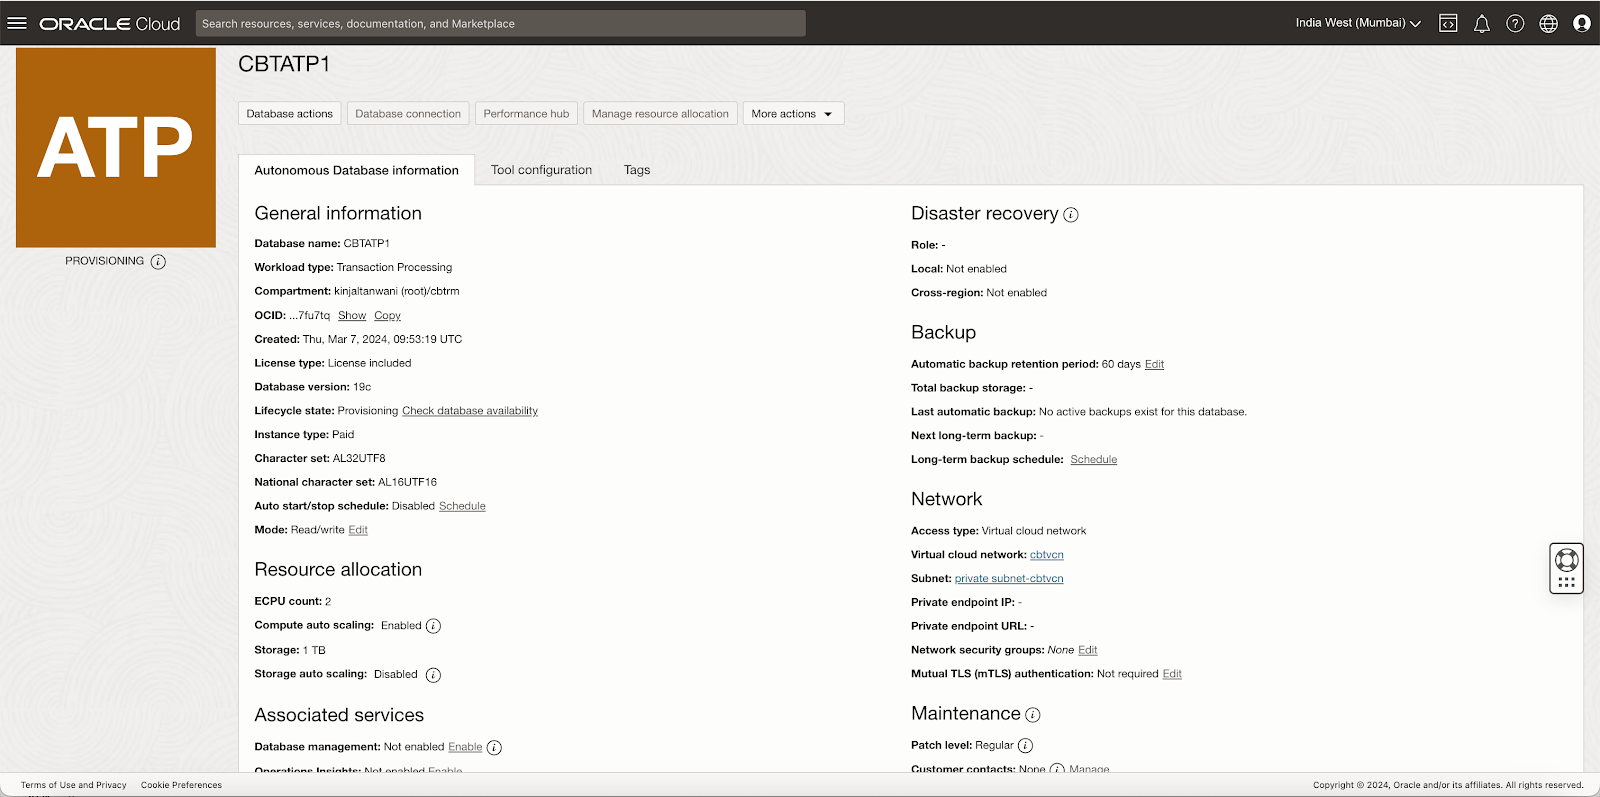Open the help question mark menu
The width and height of the screenshot is (1600, 797).
1515,23
